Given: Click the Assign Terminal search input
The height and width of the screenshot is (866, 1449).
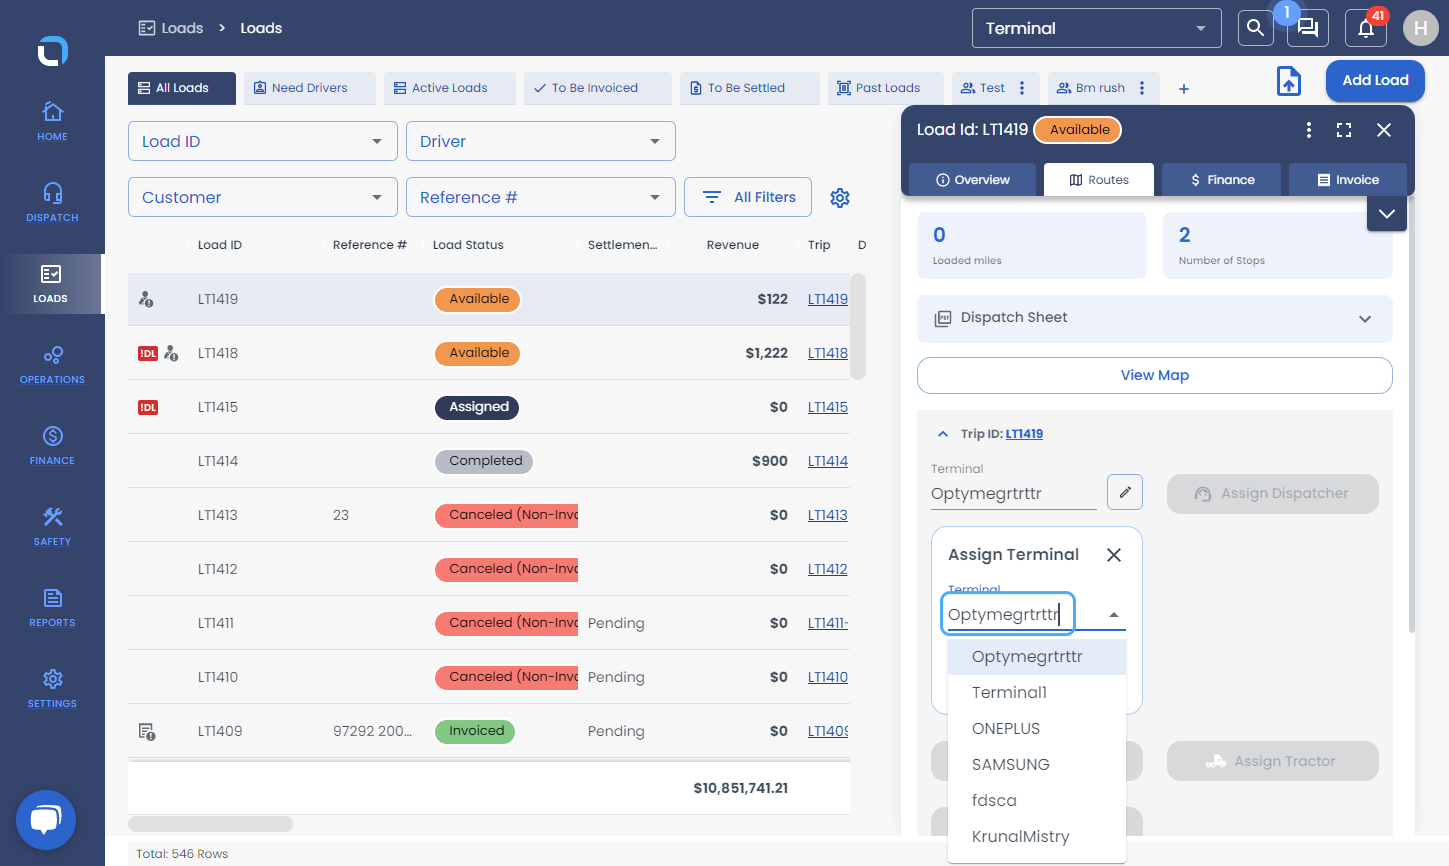Looking at the screenshot, I should click(x=1008, y=614).
